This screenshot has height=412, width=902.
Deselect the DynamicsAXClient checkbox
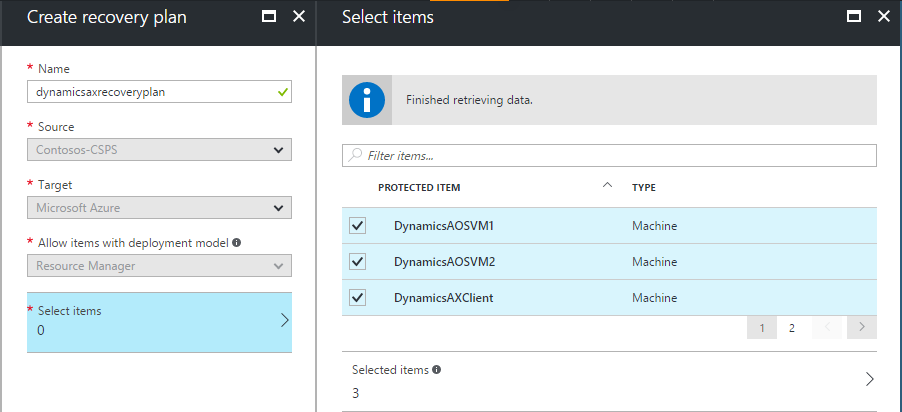(358, 298)
